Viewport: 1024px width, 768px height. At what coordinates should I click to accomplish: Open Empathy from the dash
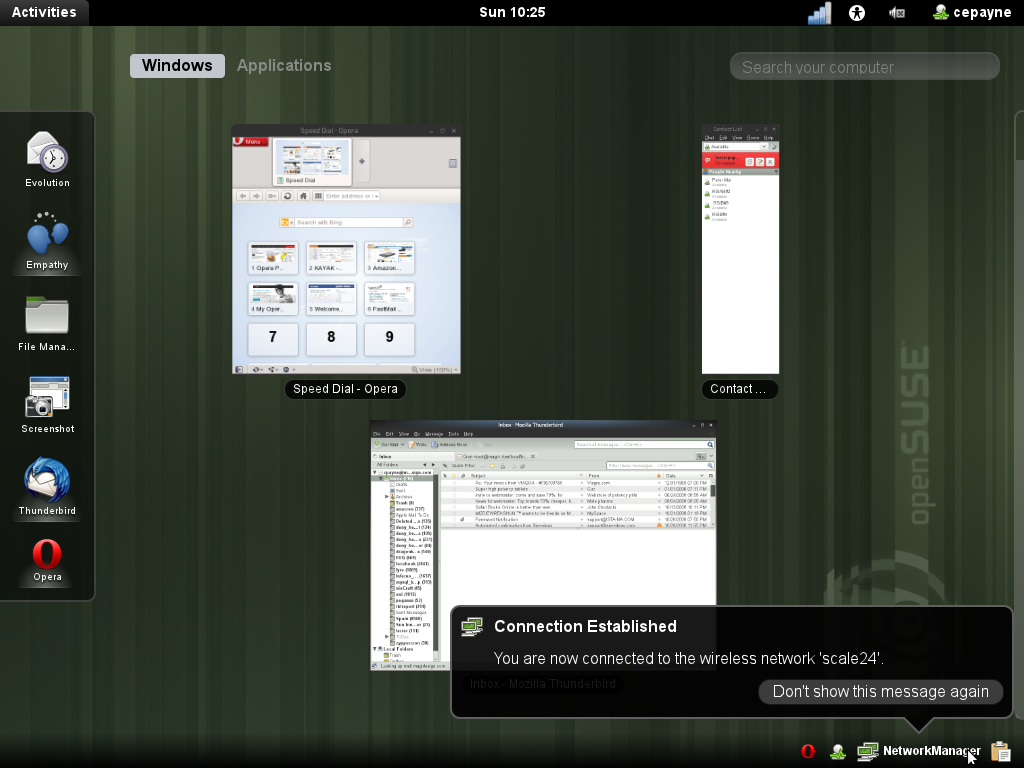[x=47, y=237]
